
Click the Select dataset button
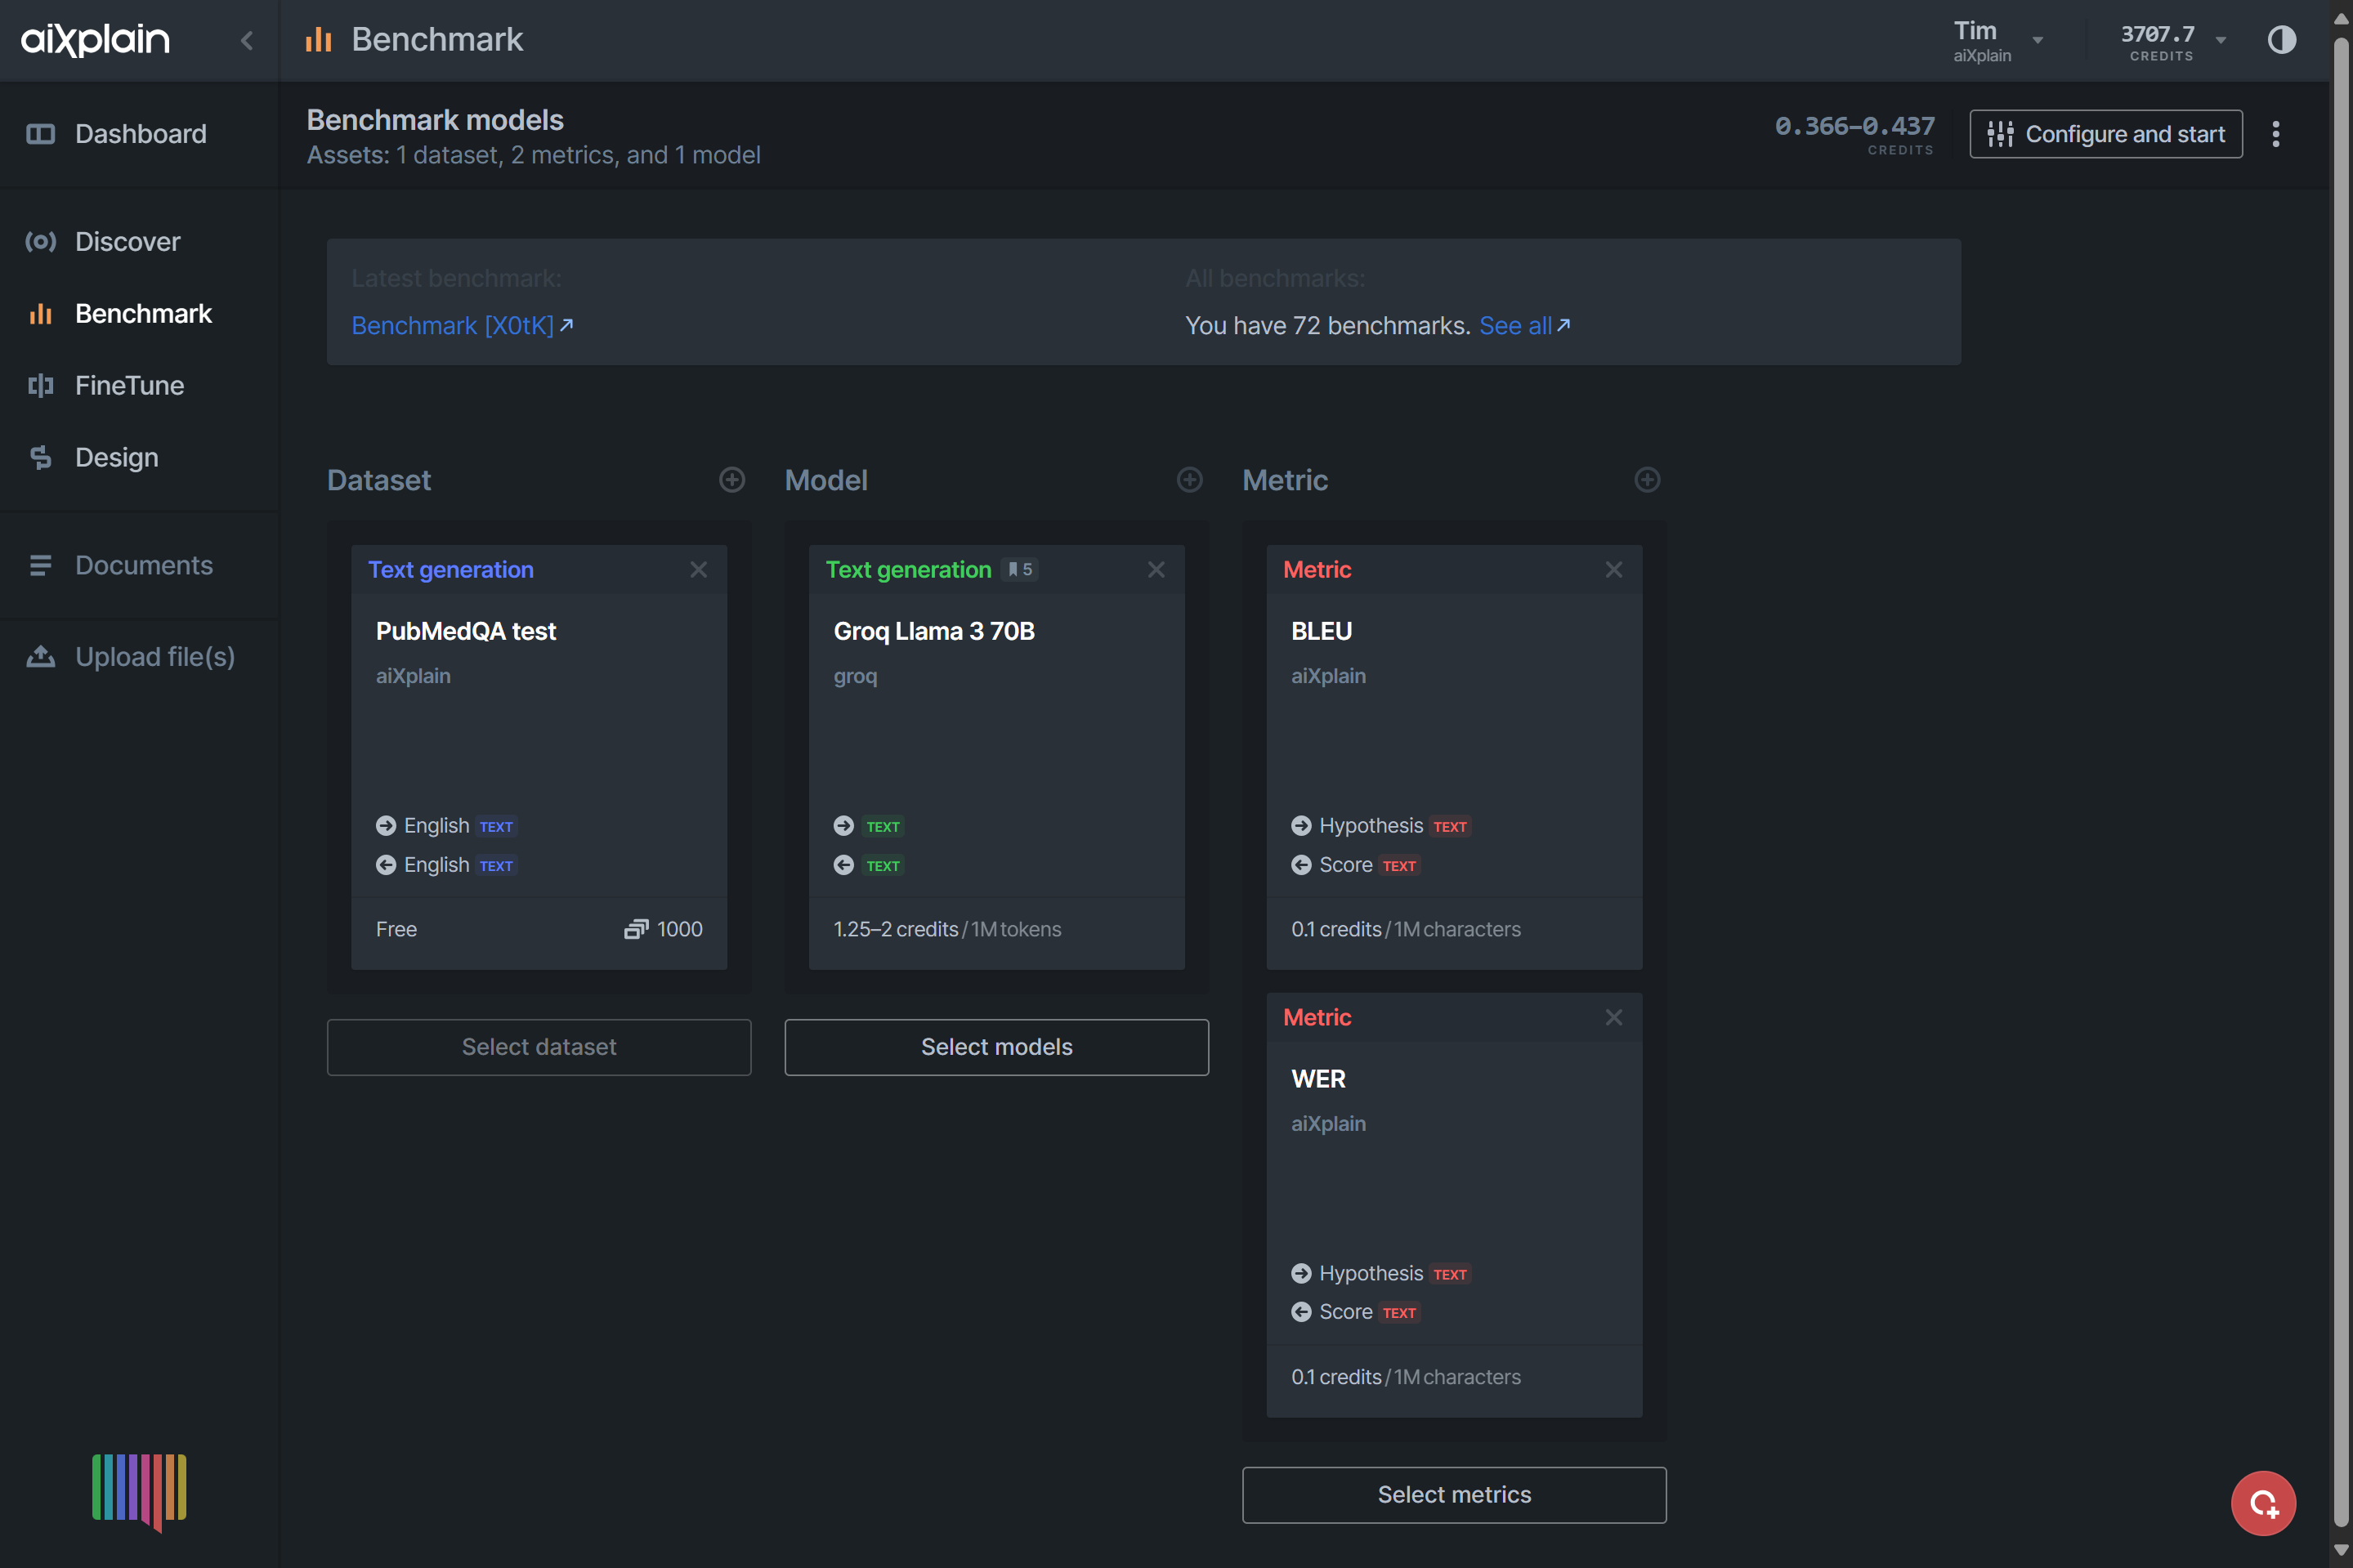click(539, 1047)
